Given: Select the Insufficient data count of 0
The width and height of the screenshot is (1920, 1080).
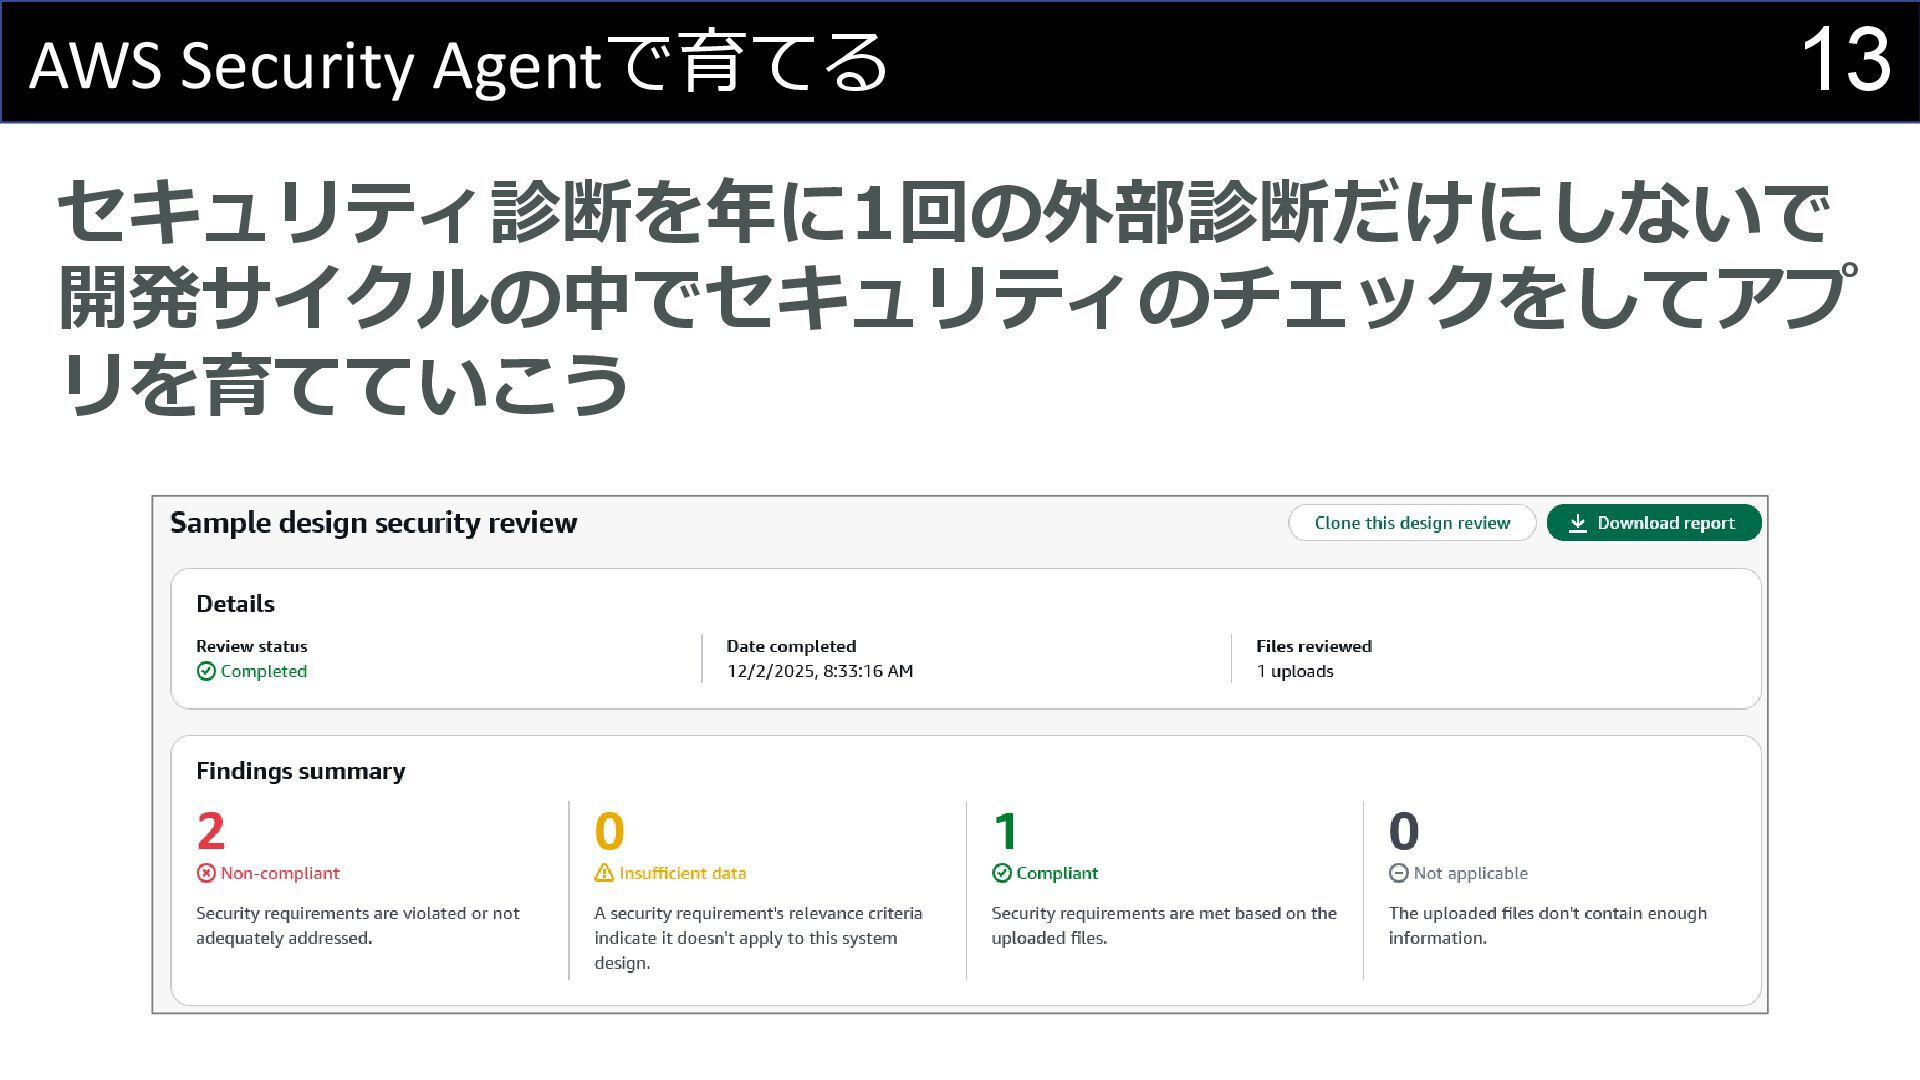Looking at the screenshot, I should click(609, 831).
